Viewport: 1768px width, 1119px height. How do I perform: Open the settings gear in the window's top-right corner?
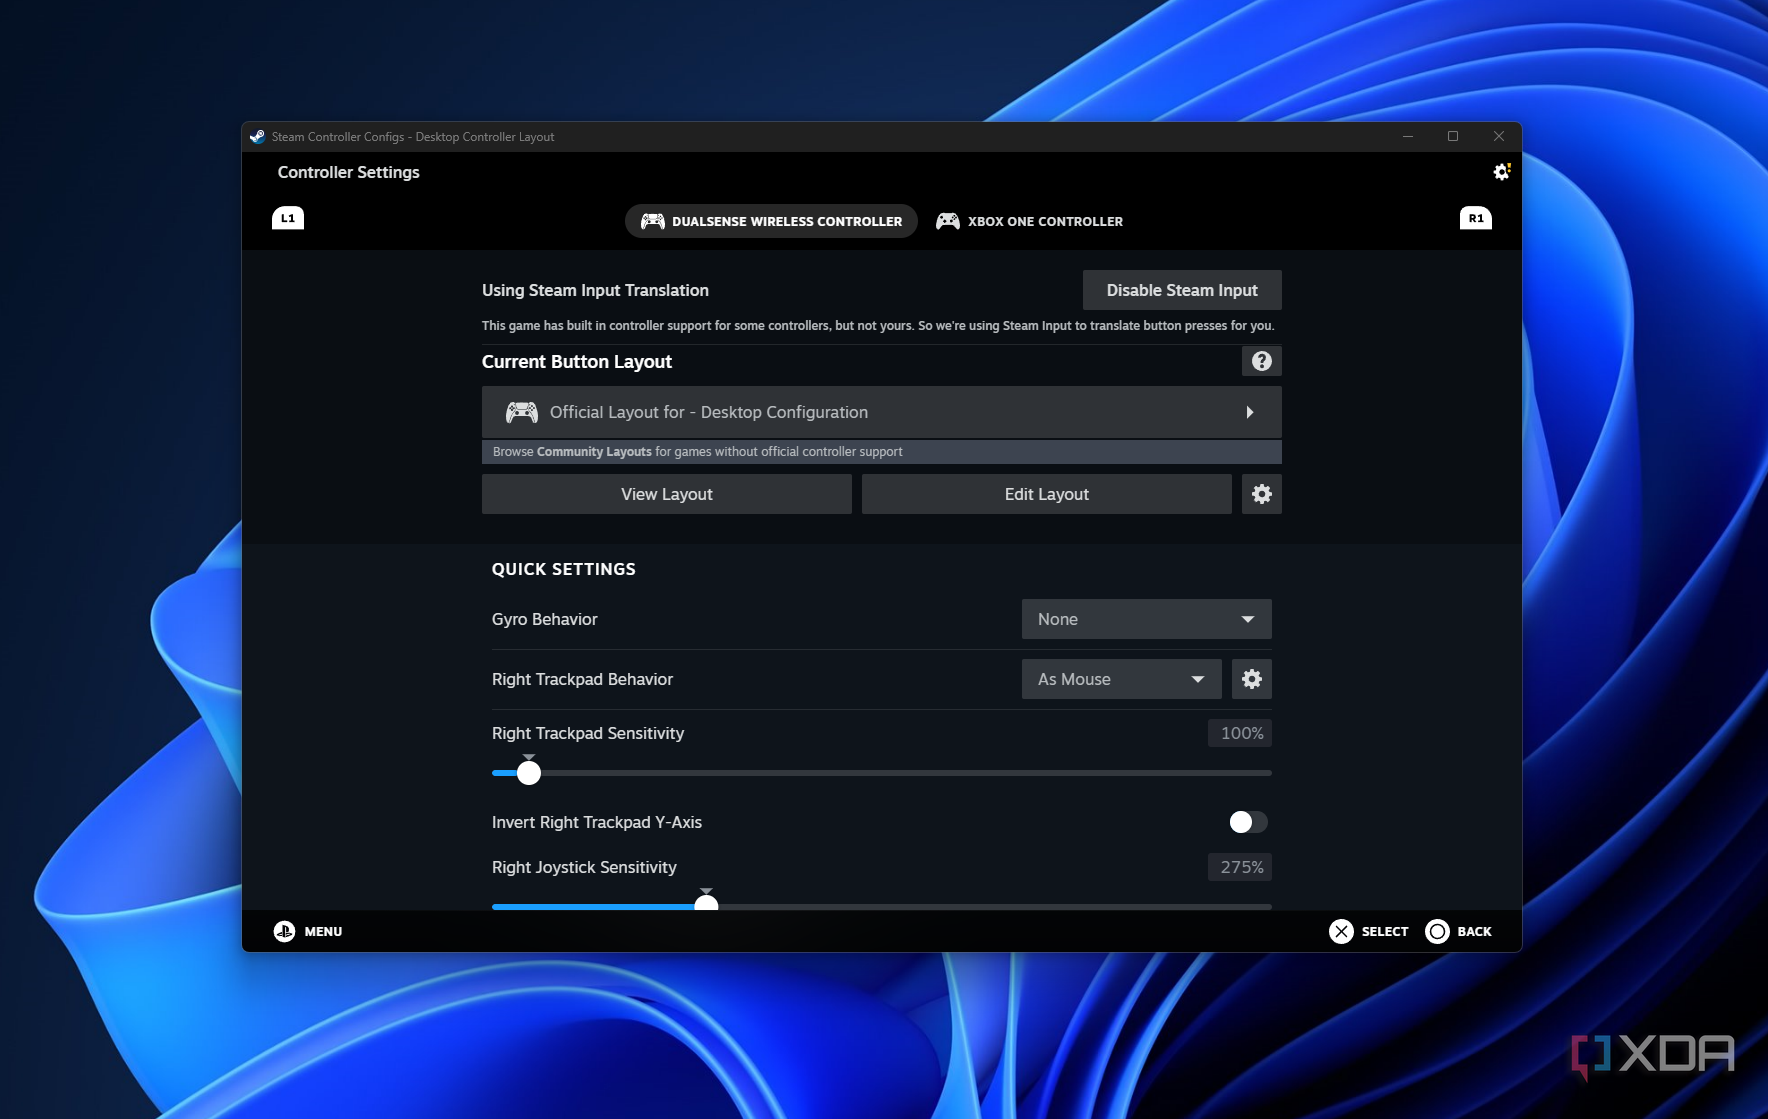tap(1501, 172)
